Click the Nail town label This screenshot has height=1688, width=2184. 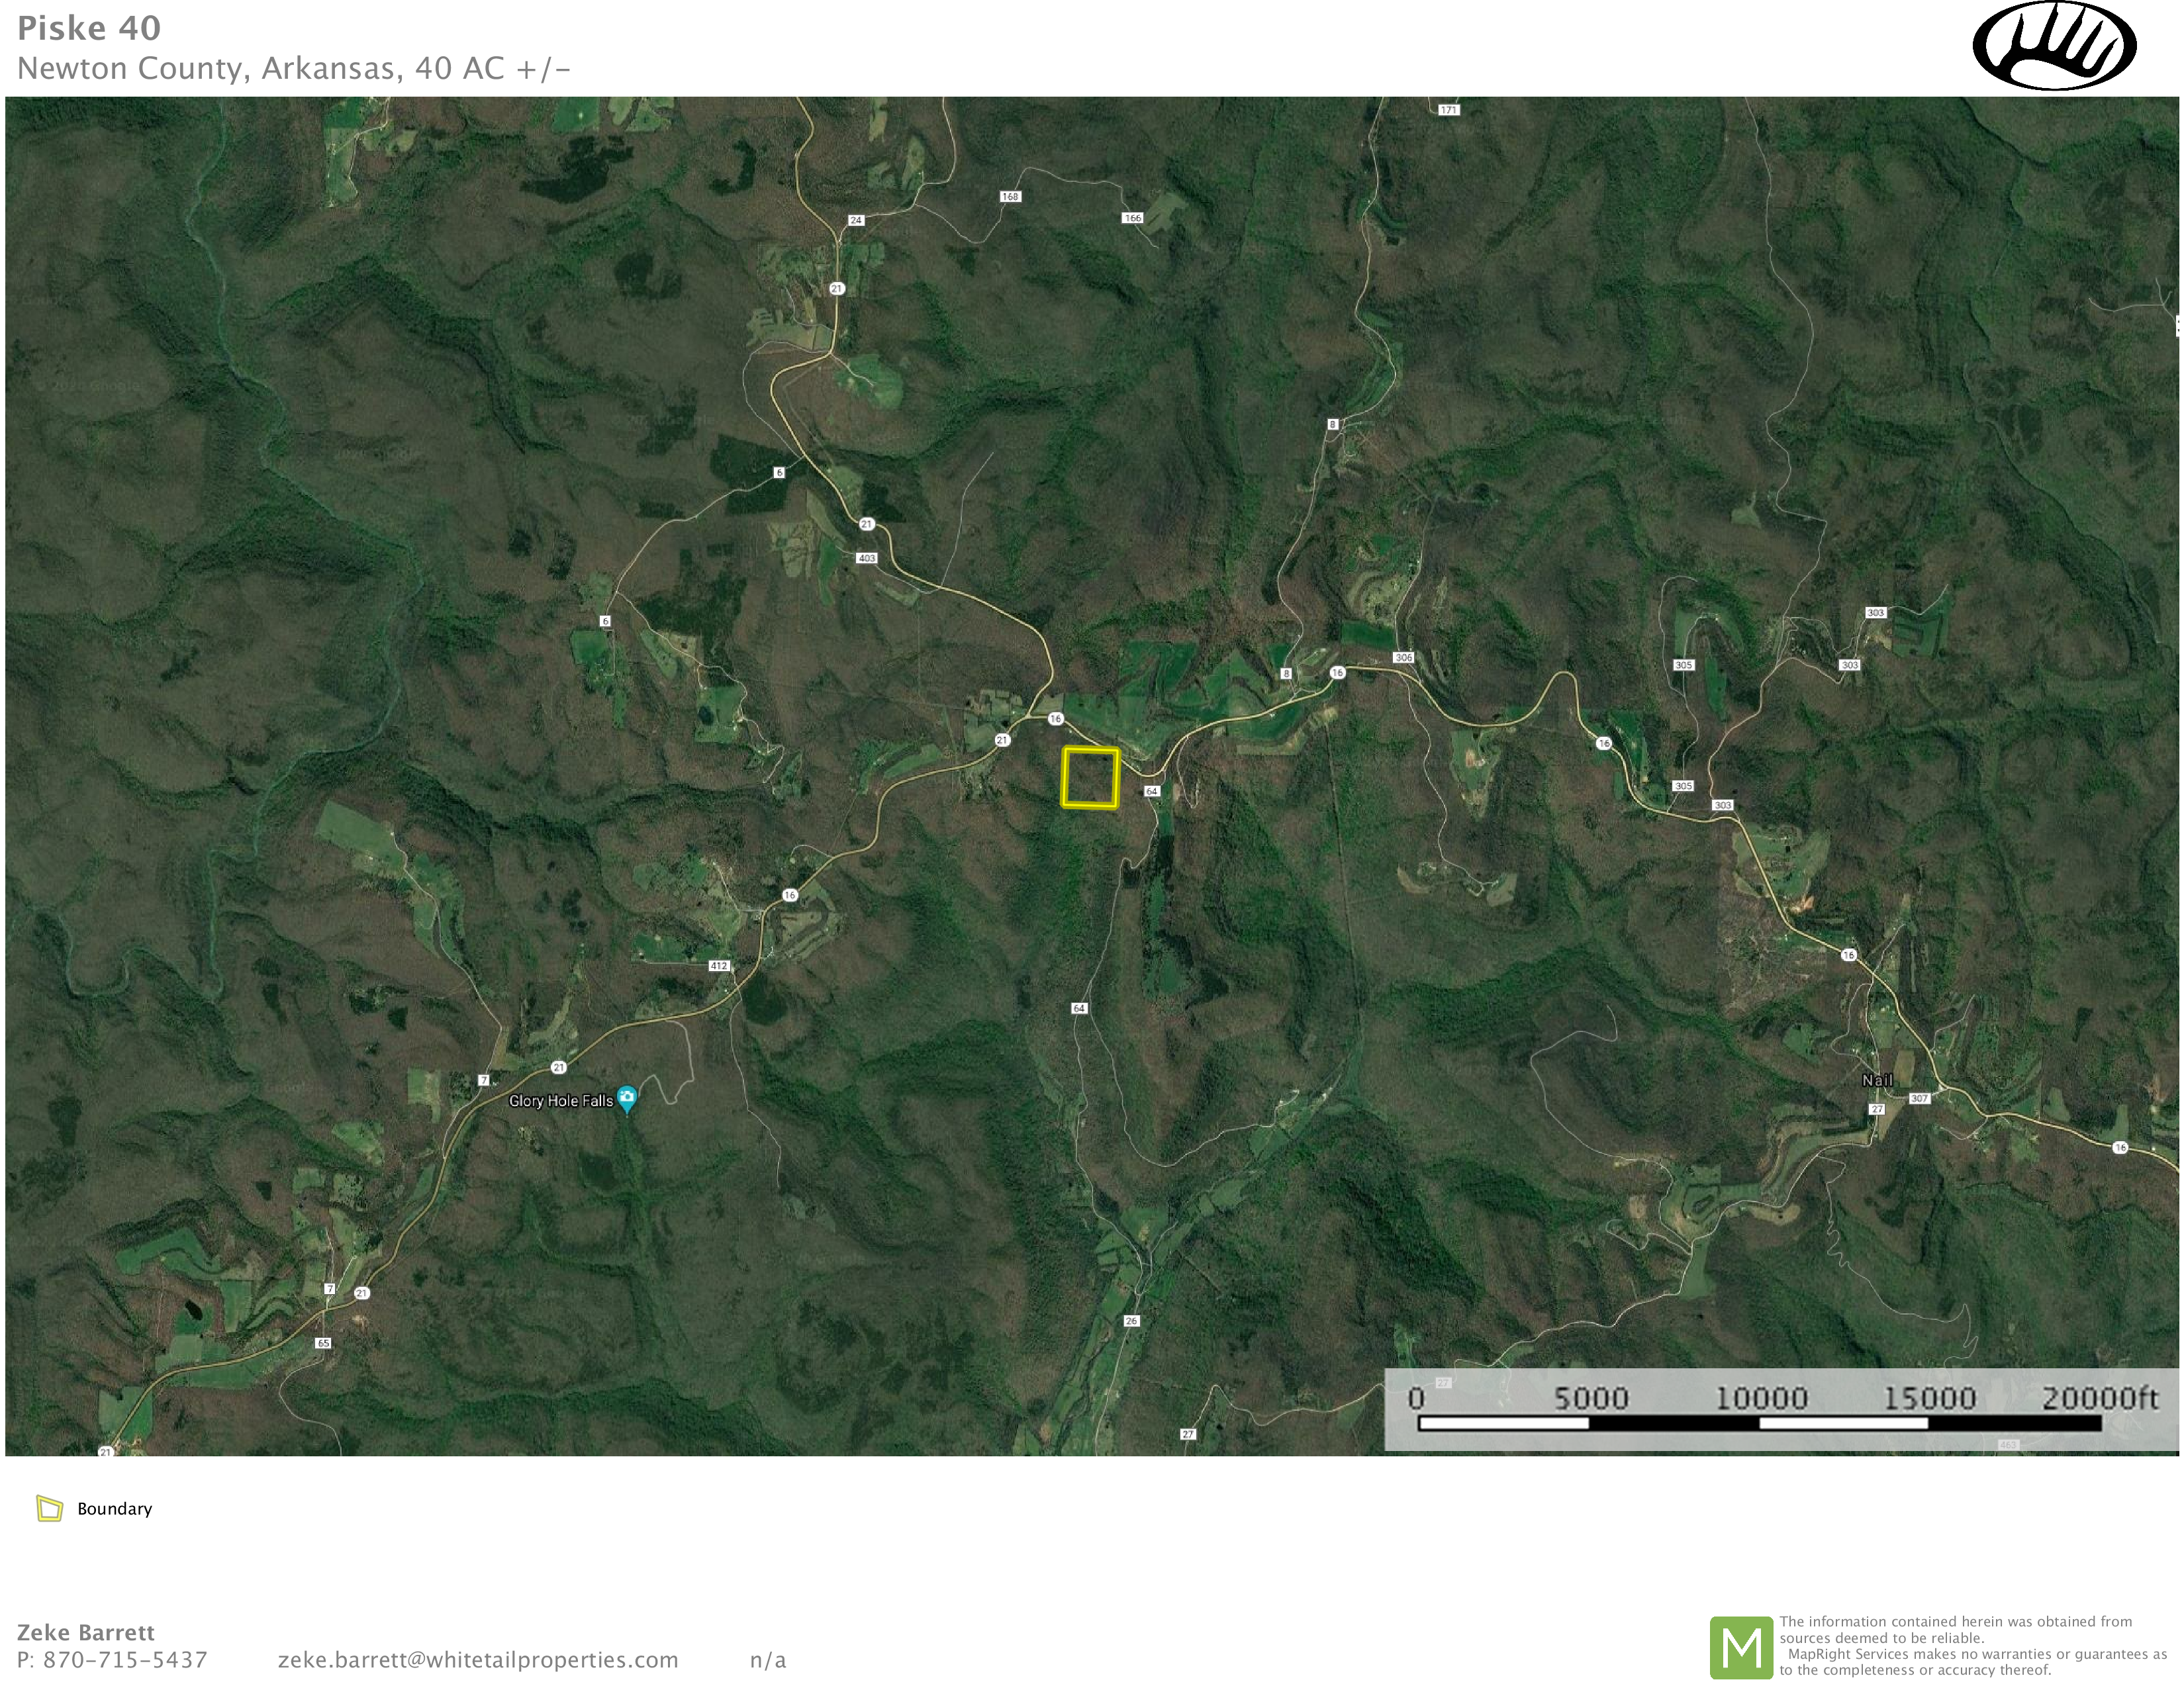(1877, 1080)
